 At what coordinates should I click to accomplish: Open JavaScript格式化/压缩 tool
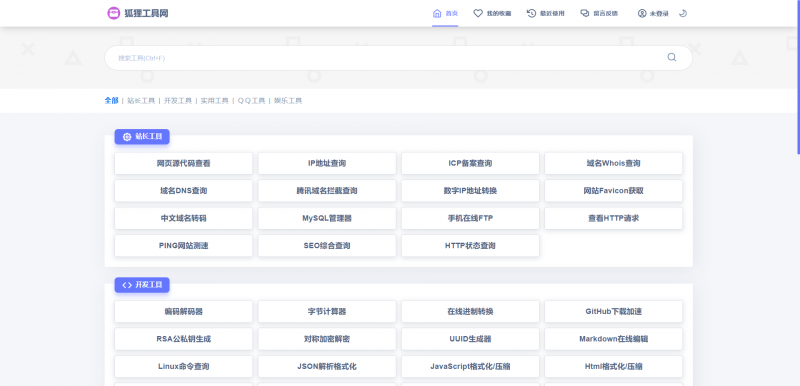[x=470, y=367]
